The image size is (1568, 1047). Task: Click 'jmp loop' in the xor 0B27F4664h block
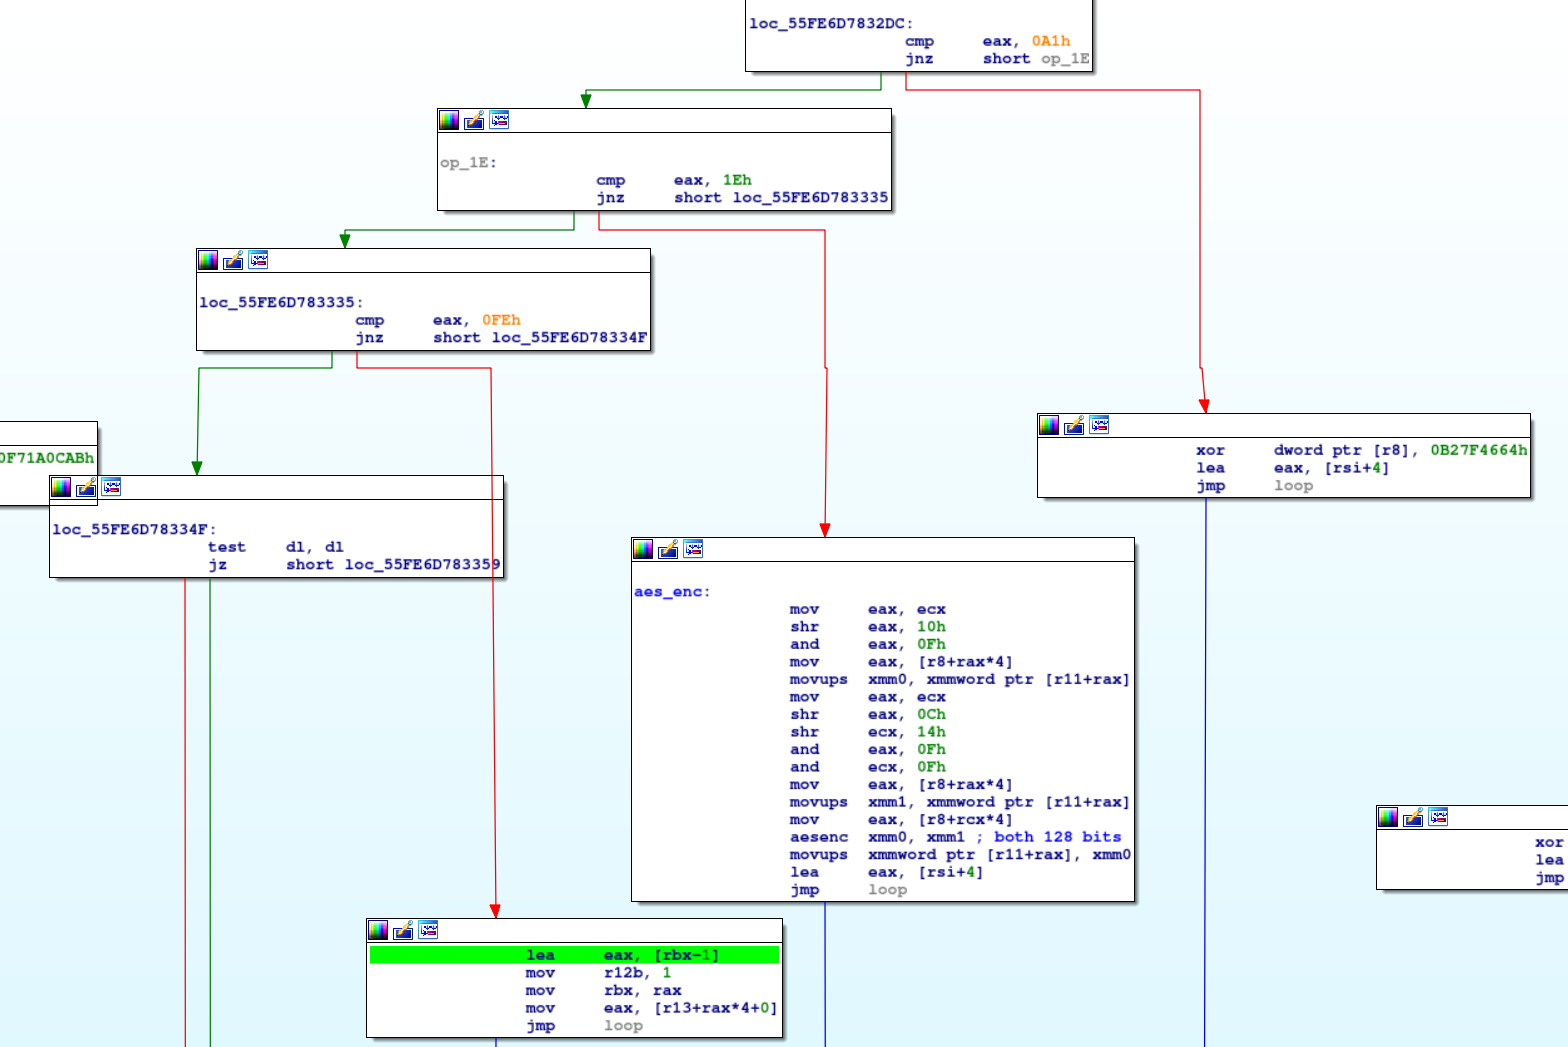tap(1254, 486)
